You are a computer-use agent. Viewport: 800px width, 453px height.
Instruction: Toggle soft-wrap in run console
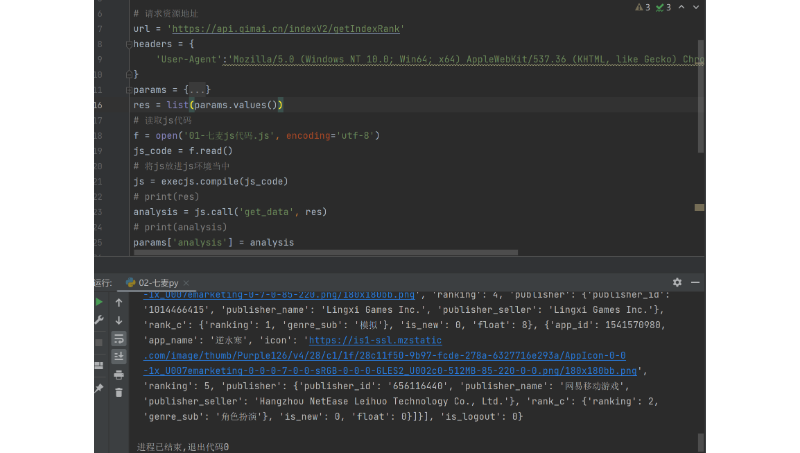click(119, 338)
